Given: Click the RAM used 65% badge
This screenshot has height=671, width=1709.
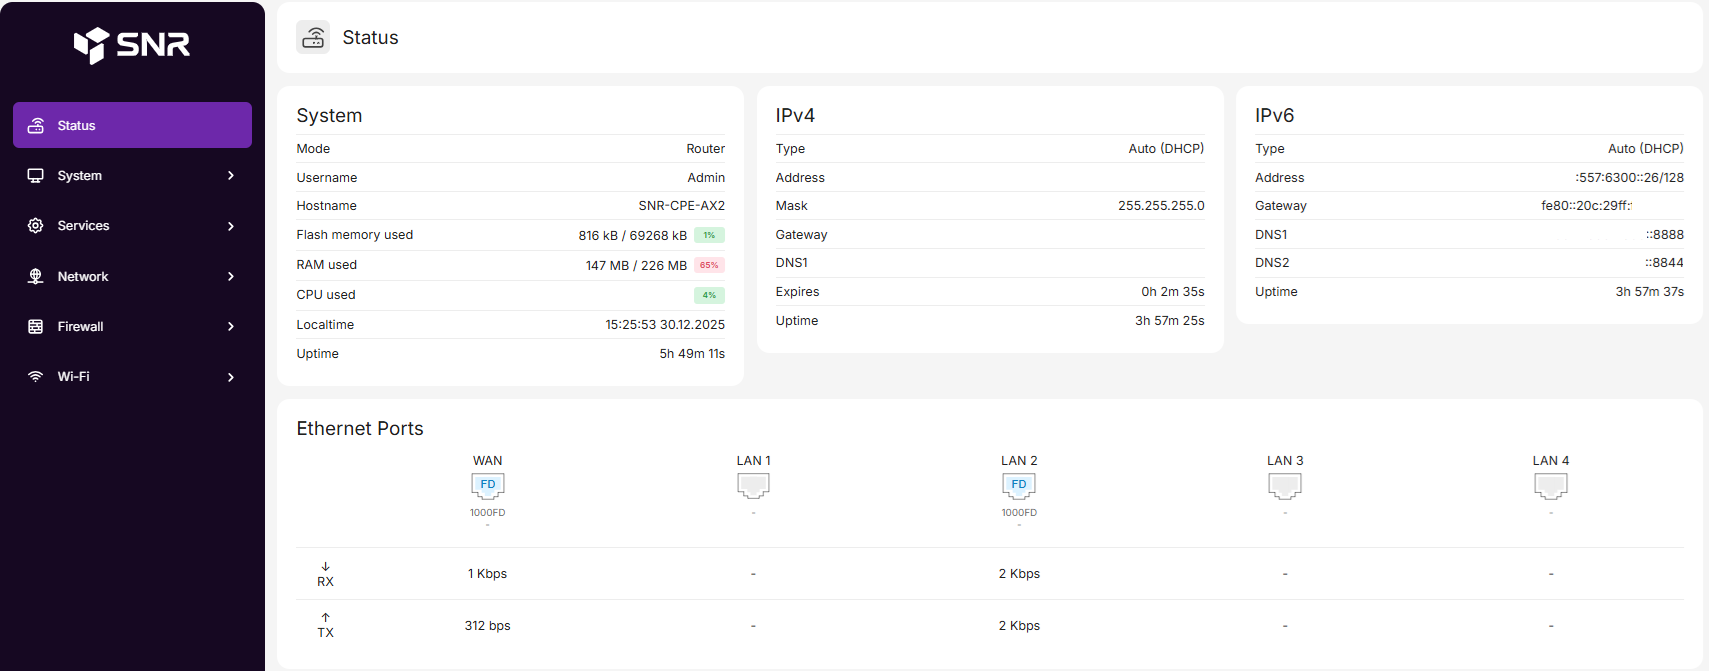Looking at the screenshot, I should tap(709, 265).
